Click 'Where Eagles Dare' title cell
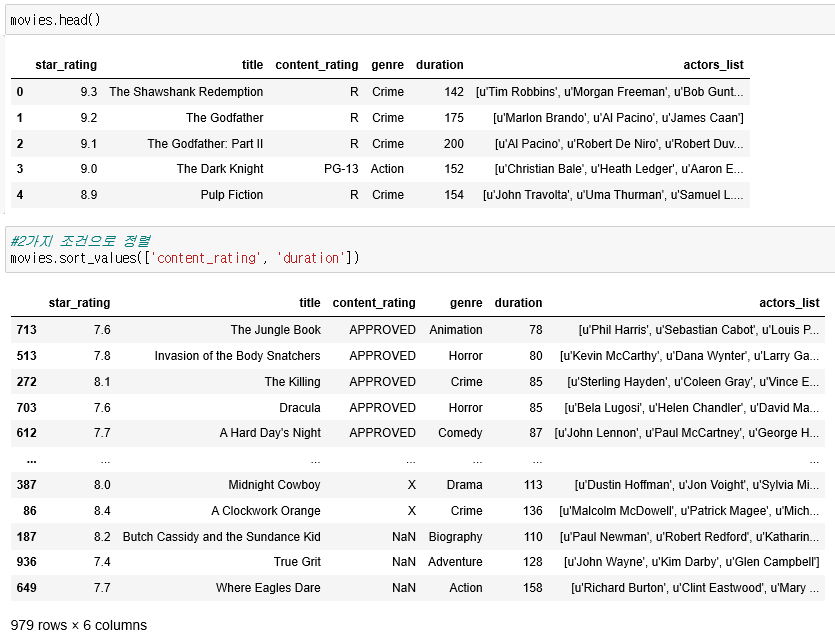Image resolution: width=835 pixels, height=642 pixels. 268,588
